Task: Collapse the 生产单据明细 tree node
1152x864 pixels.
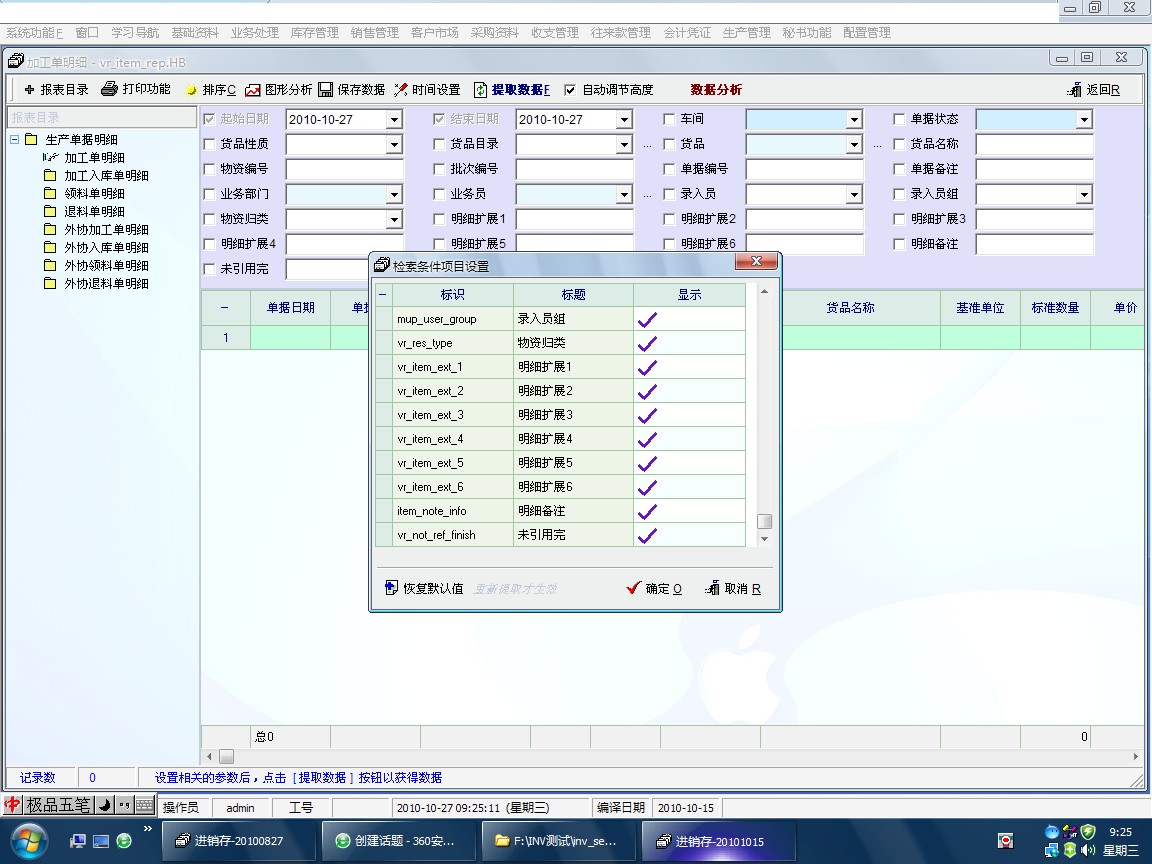Action: pos(15,140)
